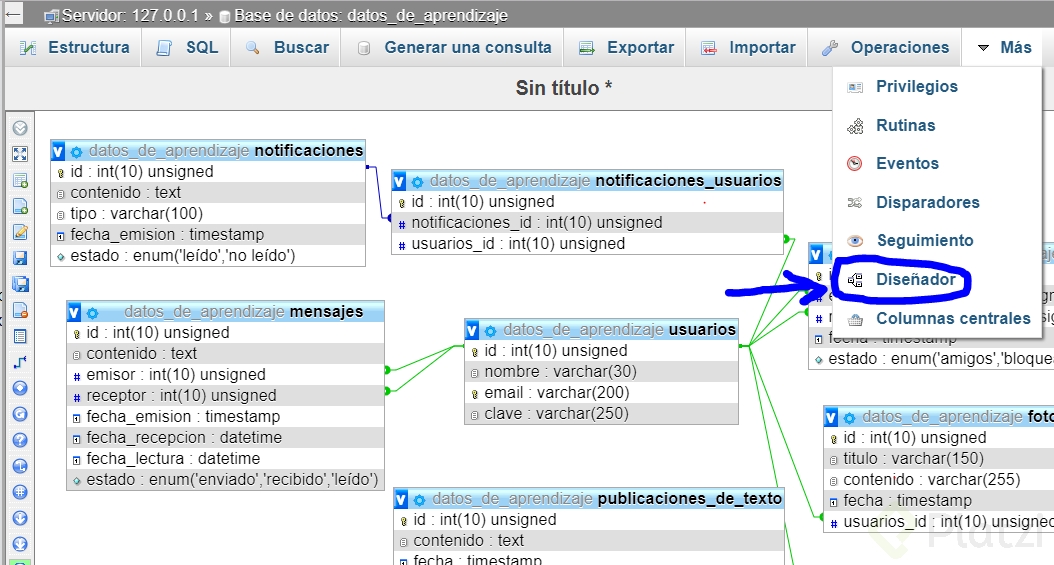
Task: Click the create table icon
Action: tap(20, 336)
